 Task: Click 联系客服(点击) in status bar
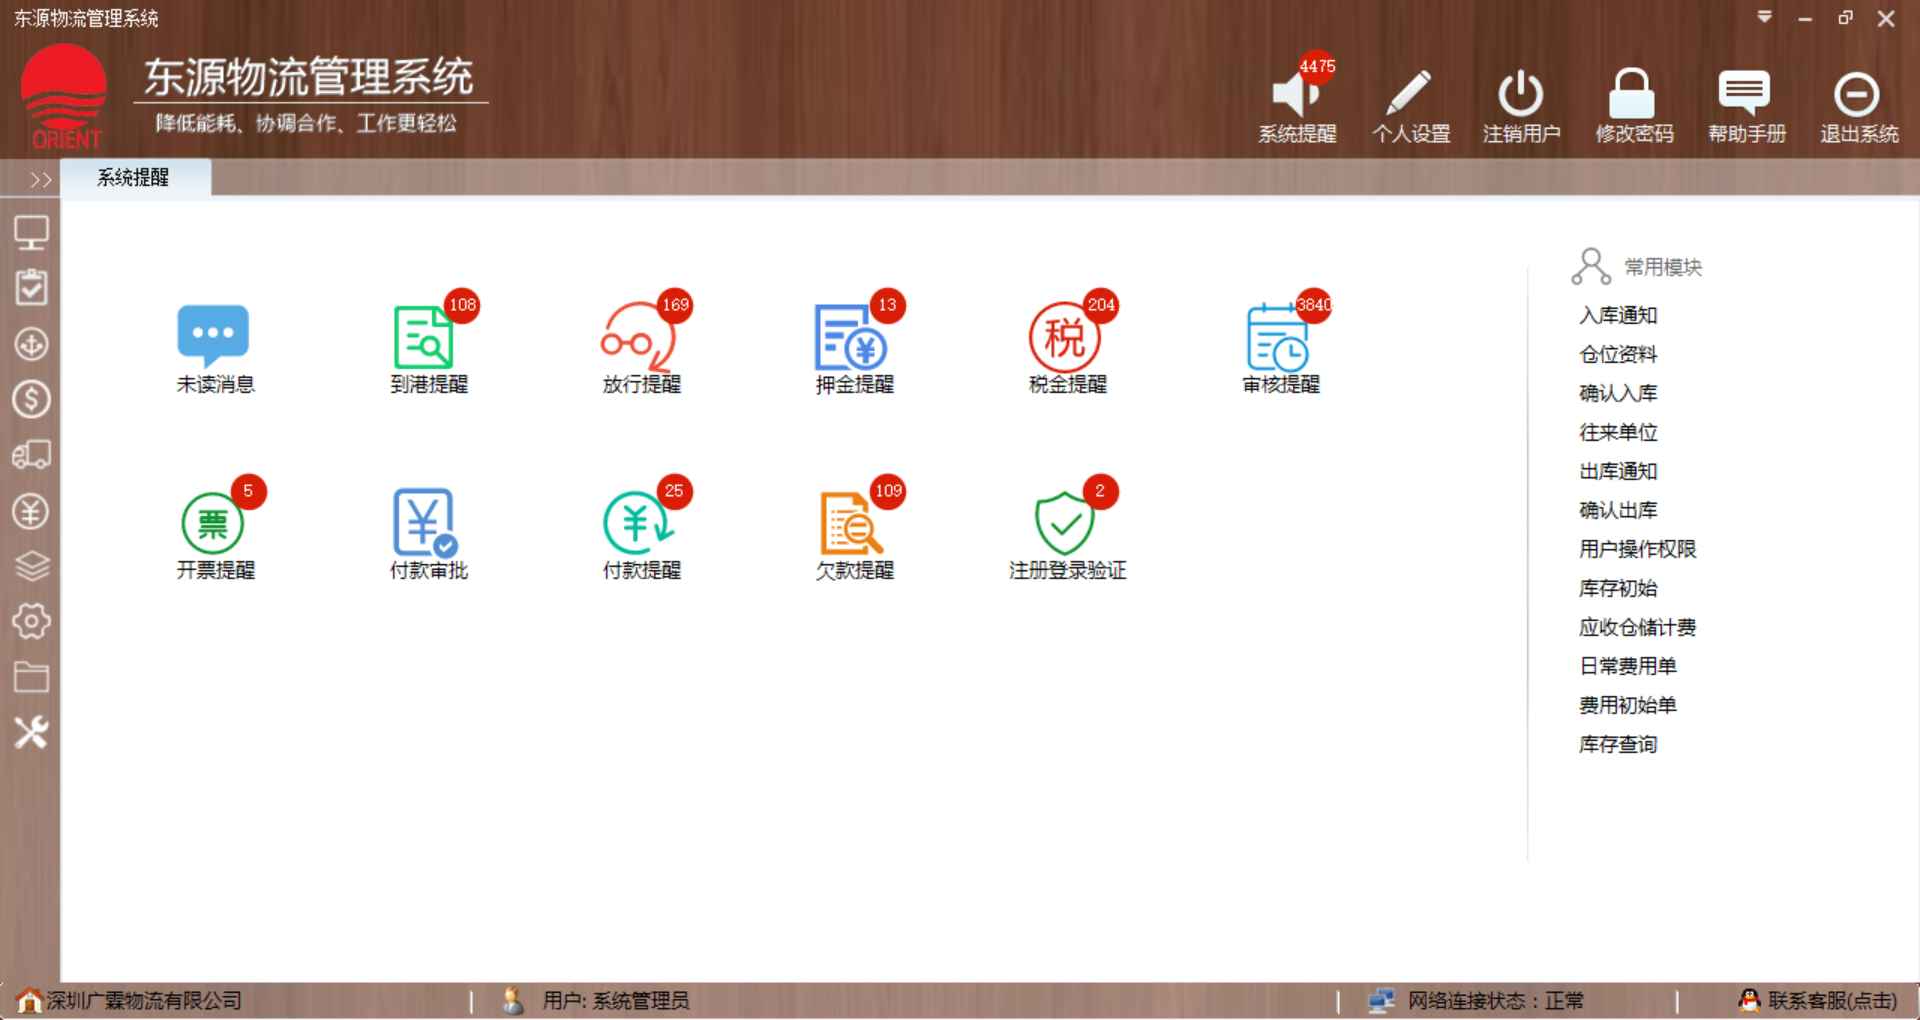(1831, 1001)
